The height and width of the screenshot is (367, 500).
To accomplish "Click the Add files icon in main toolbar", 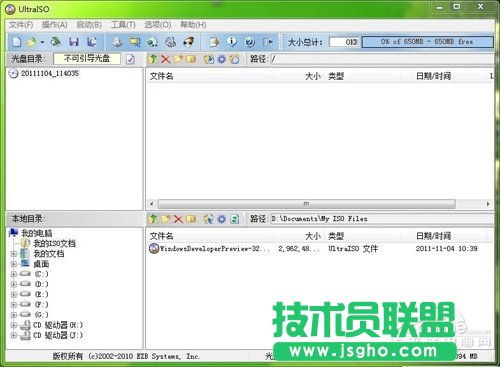I will [x=214, y=42].
